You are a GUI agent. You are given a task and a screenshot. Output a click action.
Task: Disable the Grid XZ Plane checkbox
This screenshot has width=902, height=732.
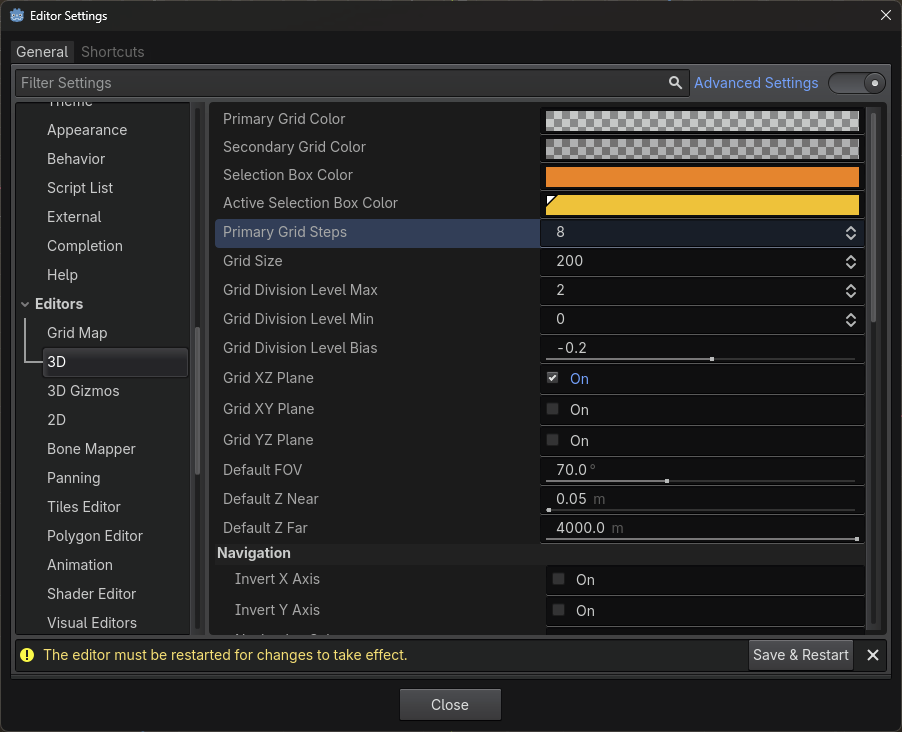click(552, 378)
